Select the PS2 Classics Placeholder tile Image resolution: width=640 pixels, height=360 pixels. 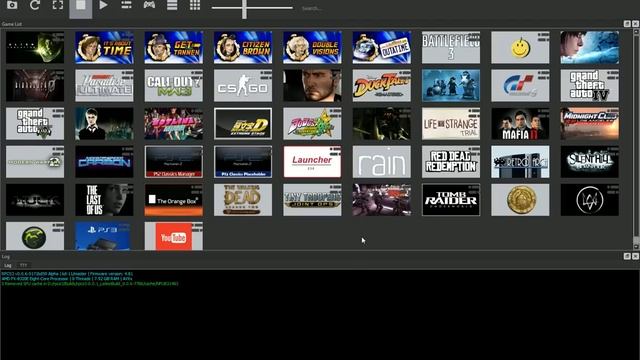pyautogui.click(x=243, y=162)
